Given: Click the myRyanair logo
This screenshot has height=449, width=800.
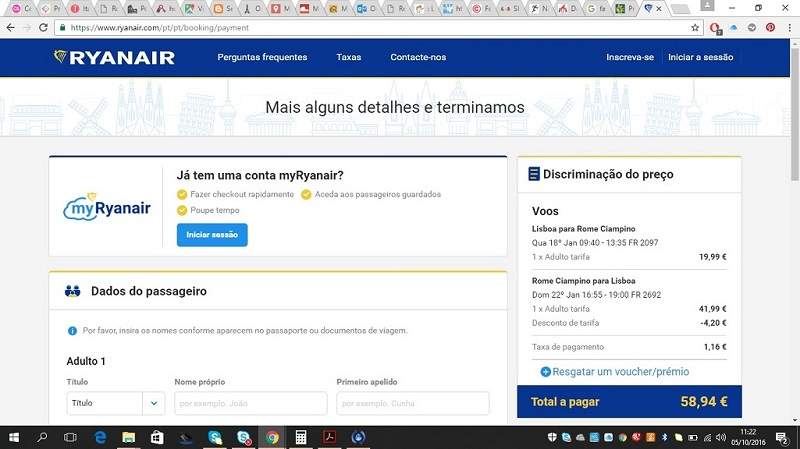Looking at the screenshot, I should (x=107, y=207).
